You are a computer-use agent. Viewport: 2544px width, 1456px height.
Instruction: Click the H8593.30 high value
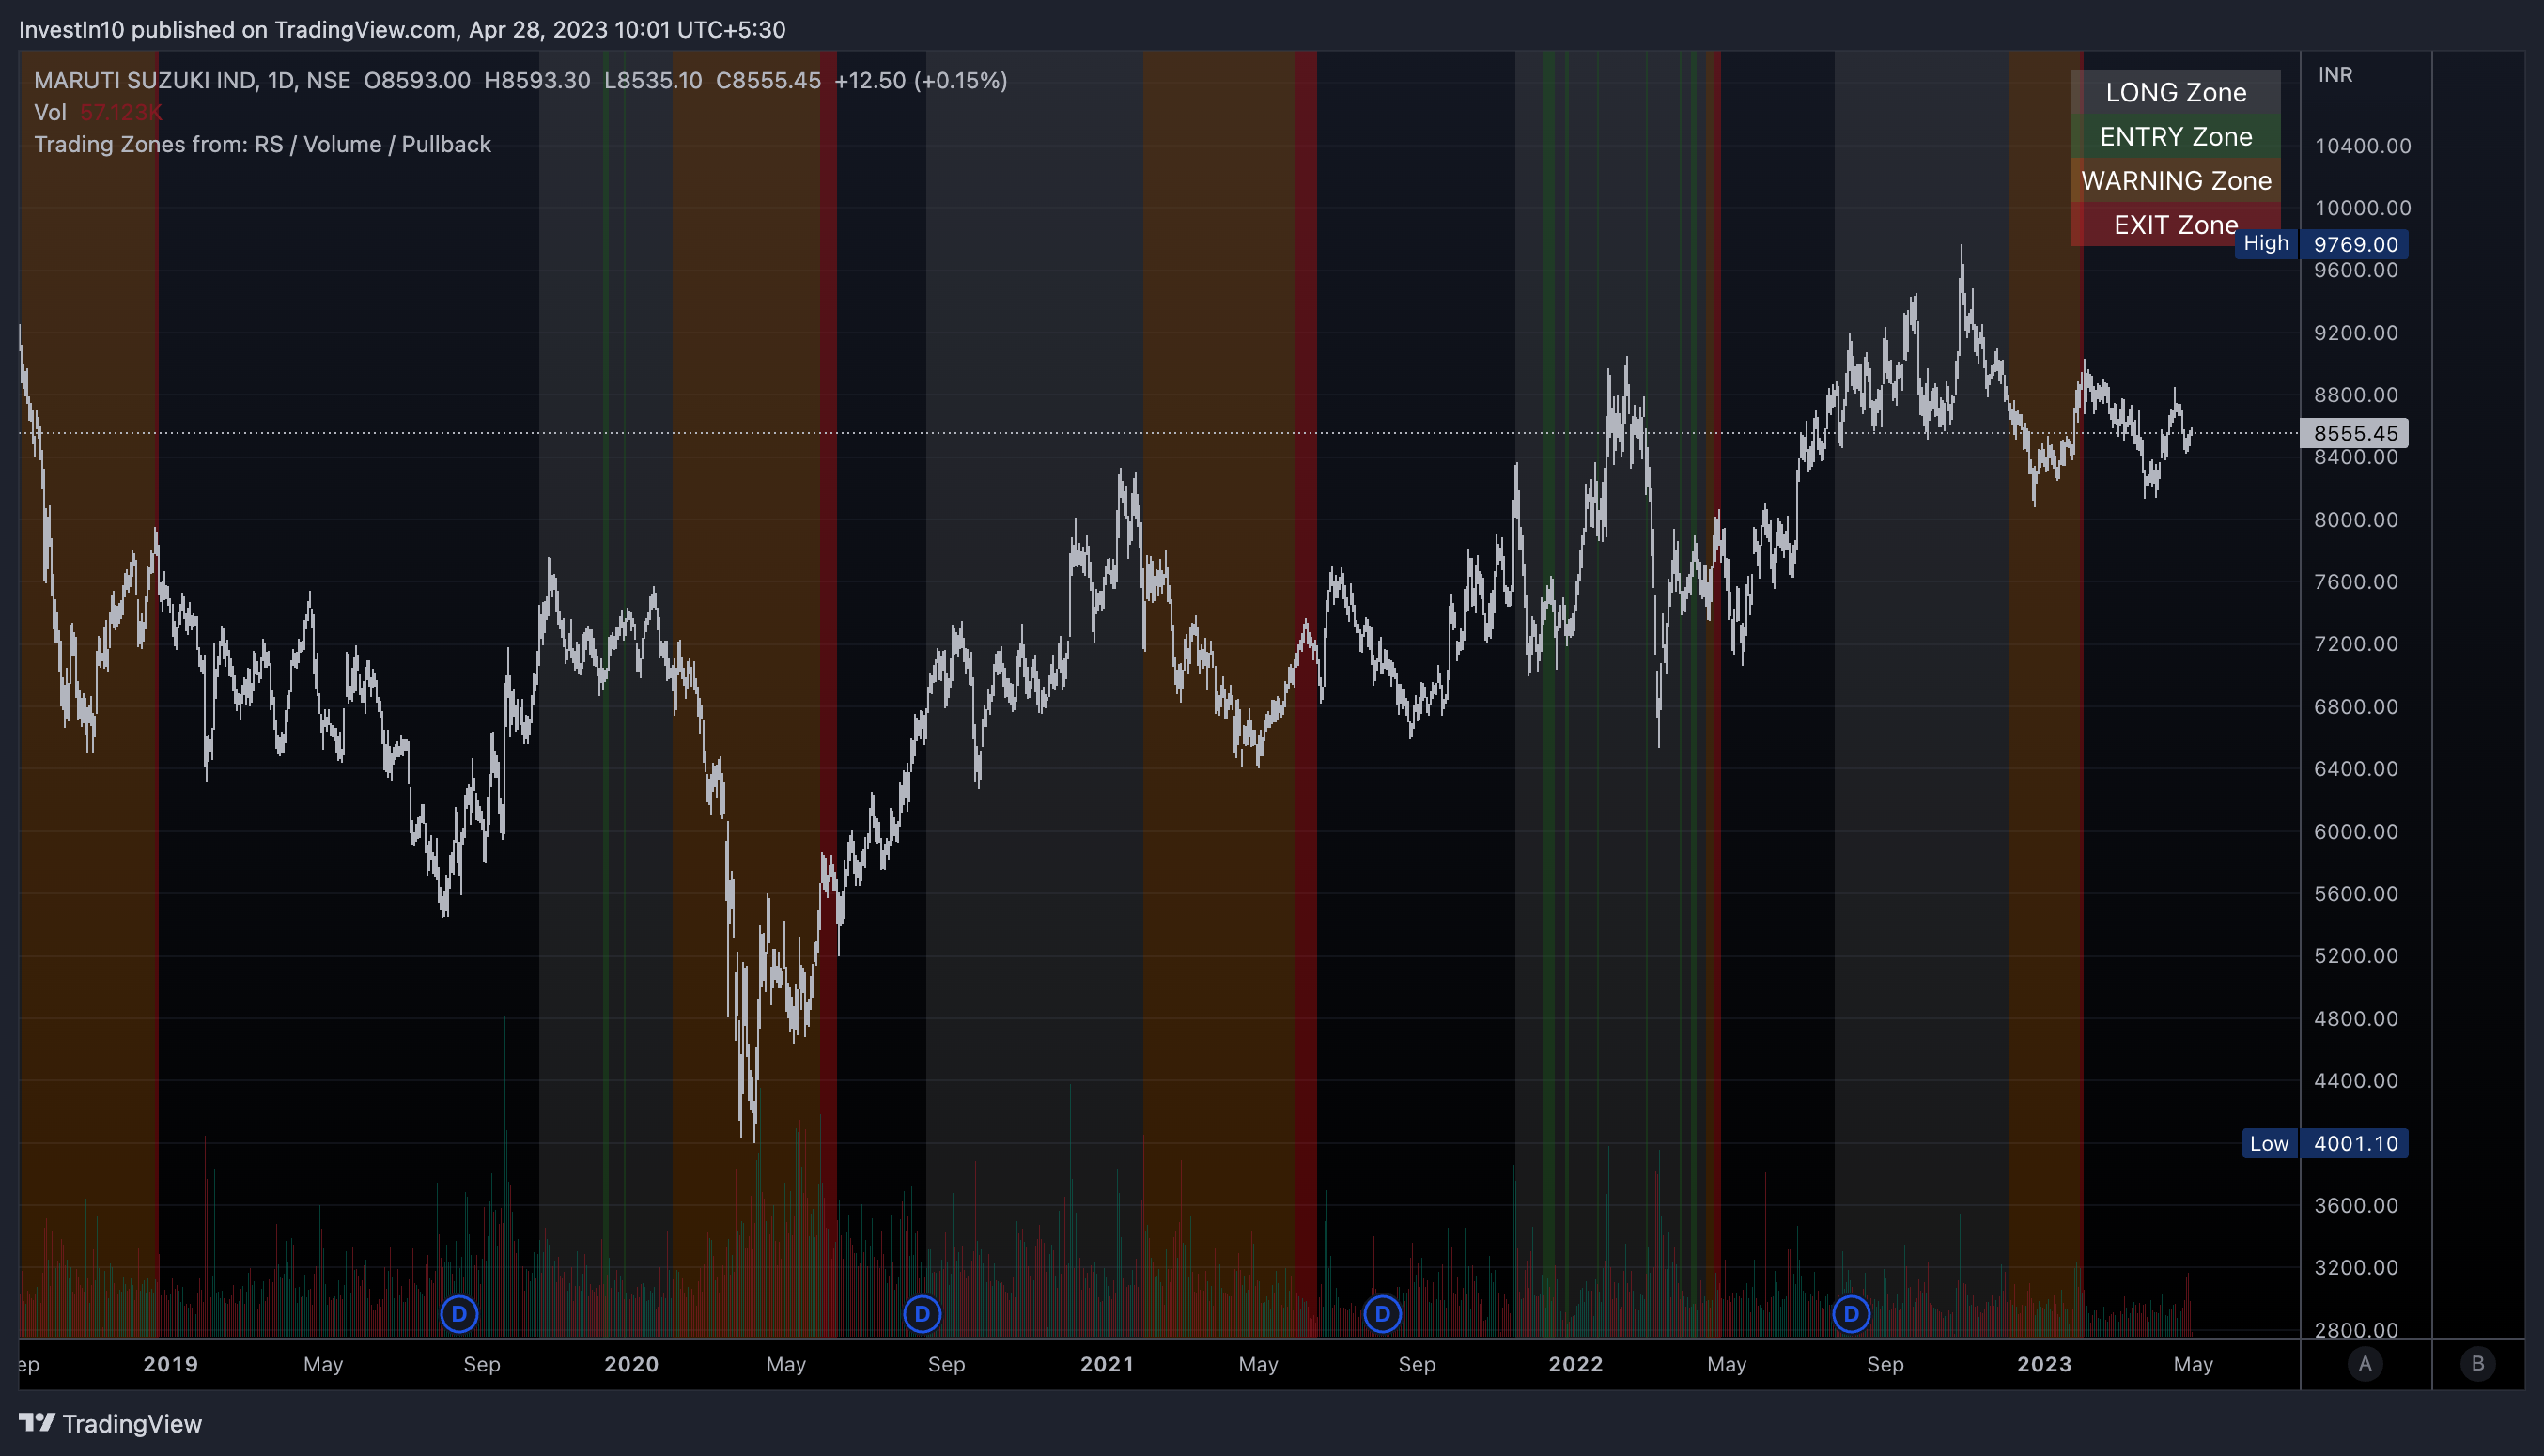coord(537,80)
